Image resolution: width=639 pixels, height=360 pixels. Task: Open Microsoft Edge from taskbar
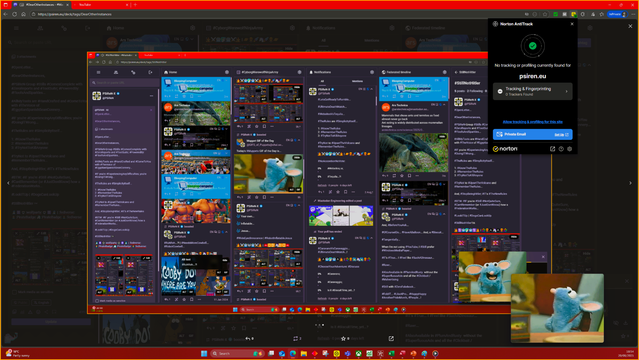(293, 353)
